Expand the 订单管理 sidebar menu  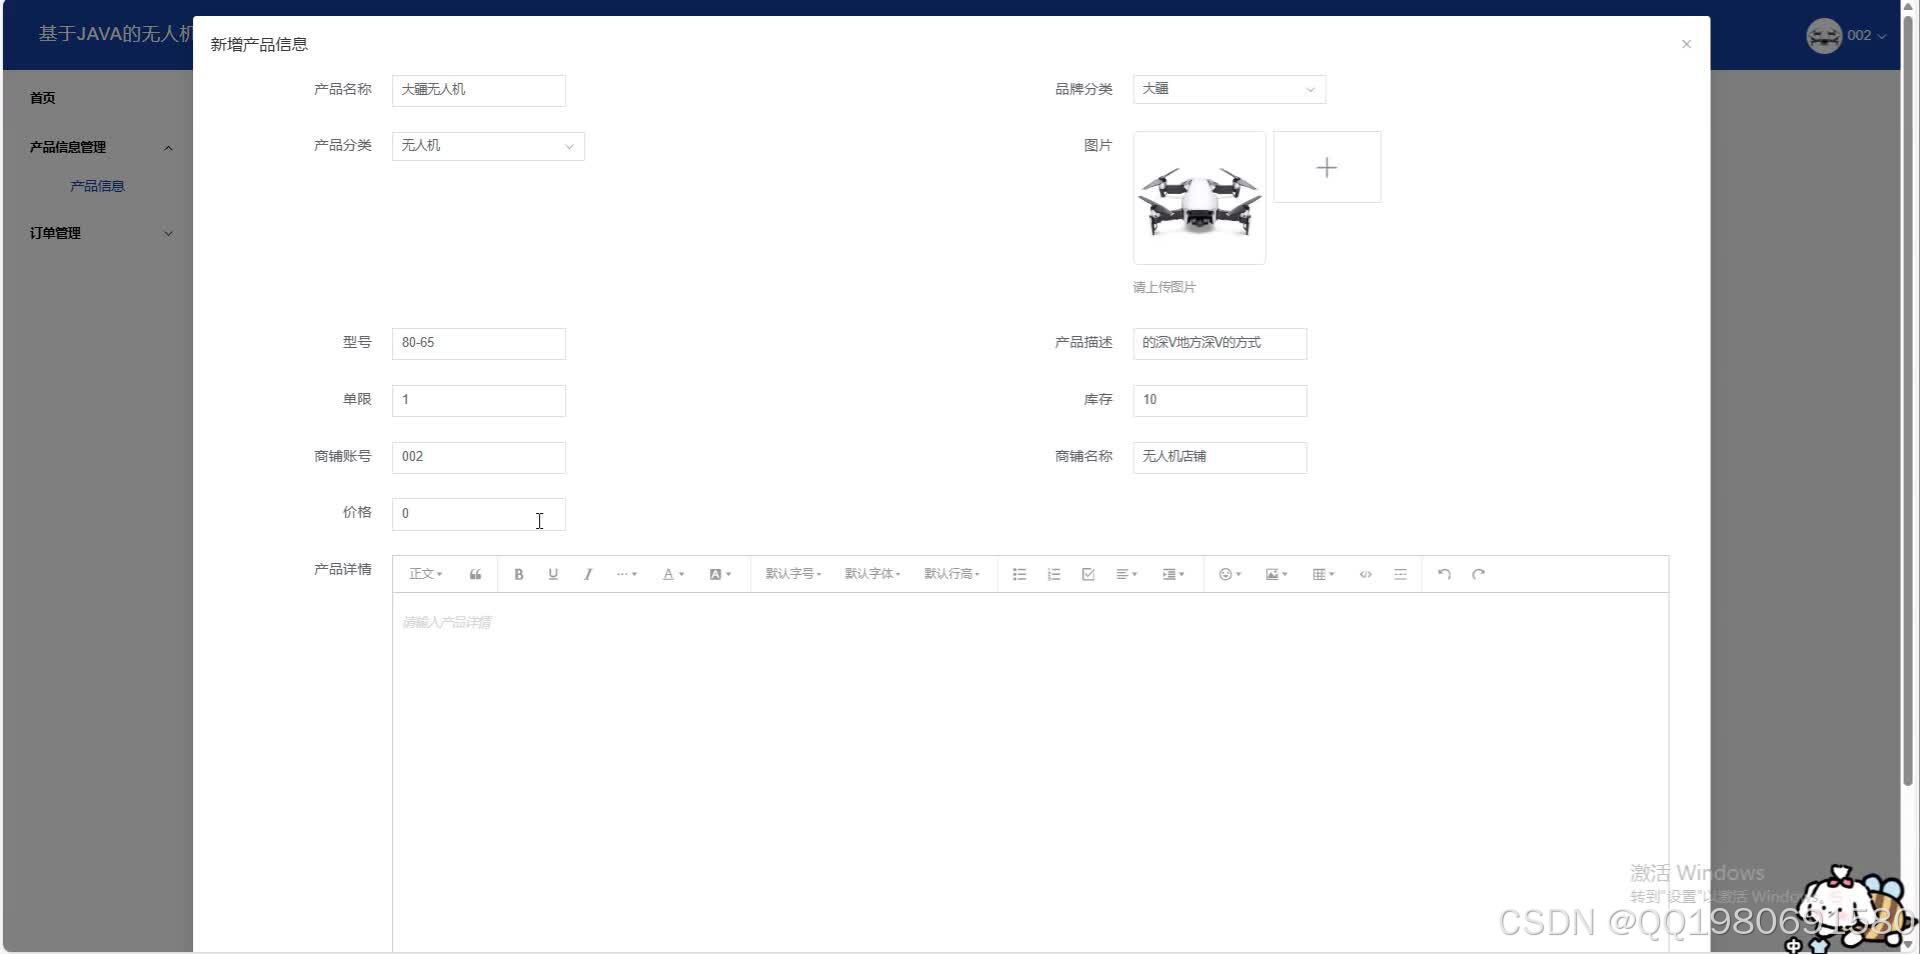coord(97,233)
